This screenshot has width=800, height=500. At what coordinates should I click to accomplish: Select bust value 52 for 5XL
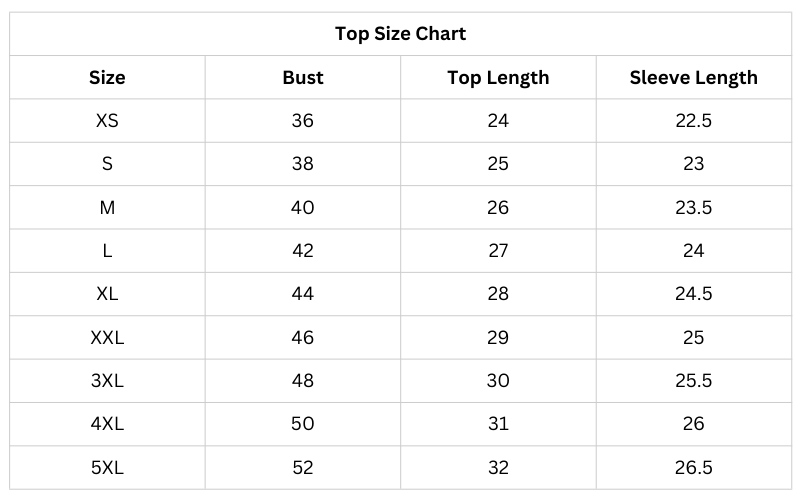303,467
